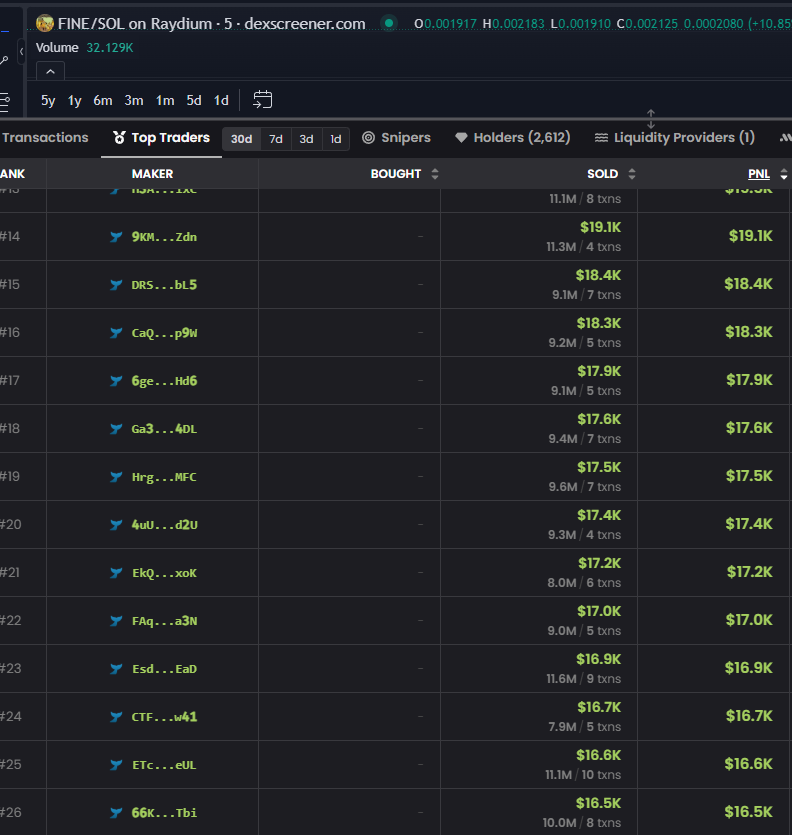
Task: Sort by the PNL column arrows
Action: click(783, 174)
